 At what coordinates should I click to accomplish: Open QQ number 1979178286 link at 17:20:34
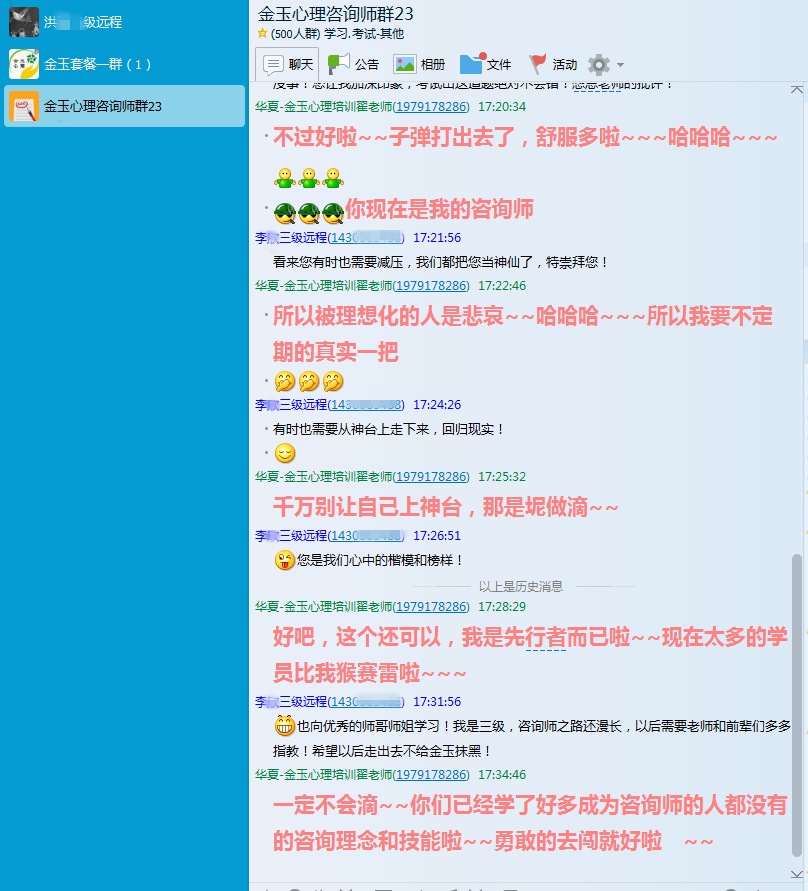(x=431, y=106)
